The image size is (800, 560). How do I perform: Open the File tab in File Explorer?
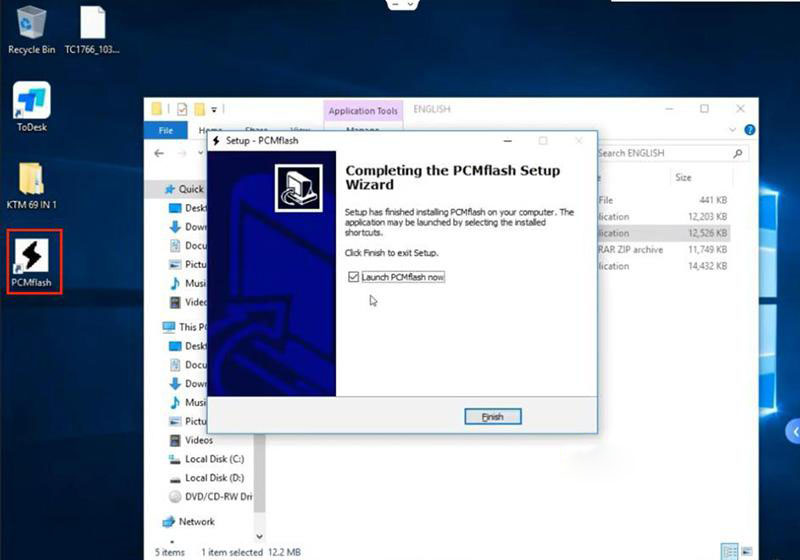(166, 131)
